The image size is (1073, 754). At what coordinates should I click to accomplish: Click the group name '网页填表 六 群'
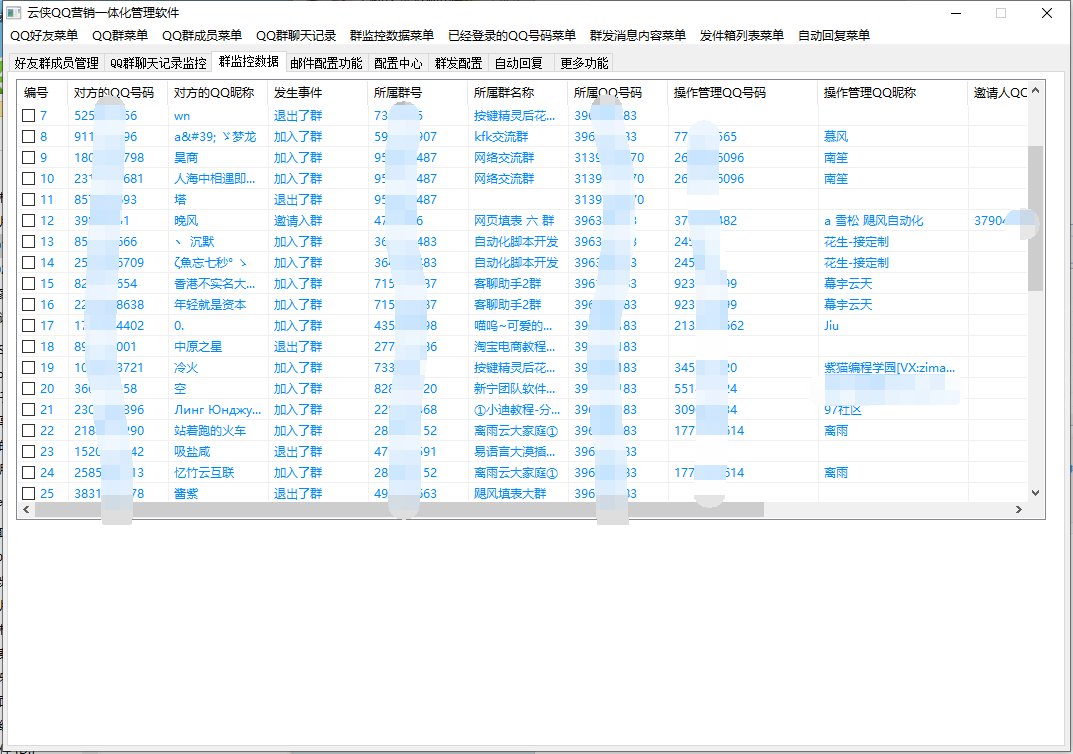click(514, 220)
